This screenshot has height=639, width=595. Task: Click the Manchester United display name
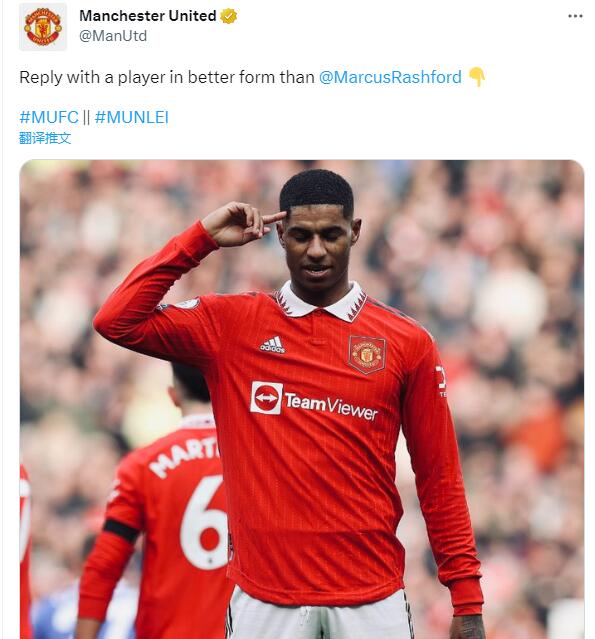tap(148, 16)
